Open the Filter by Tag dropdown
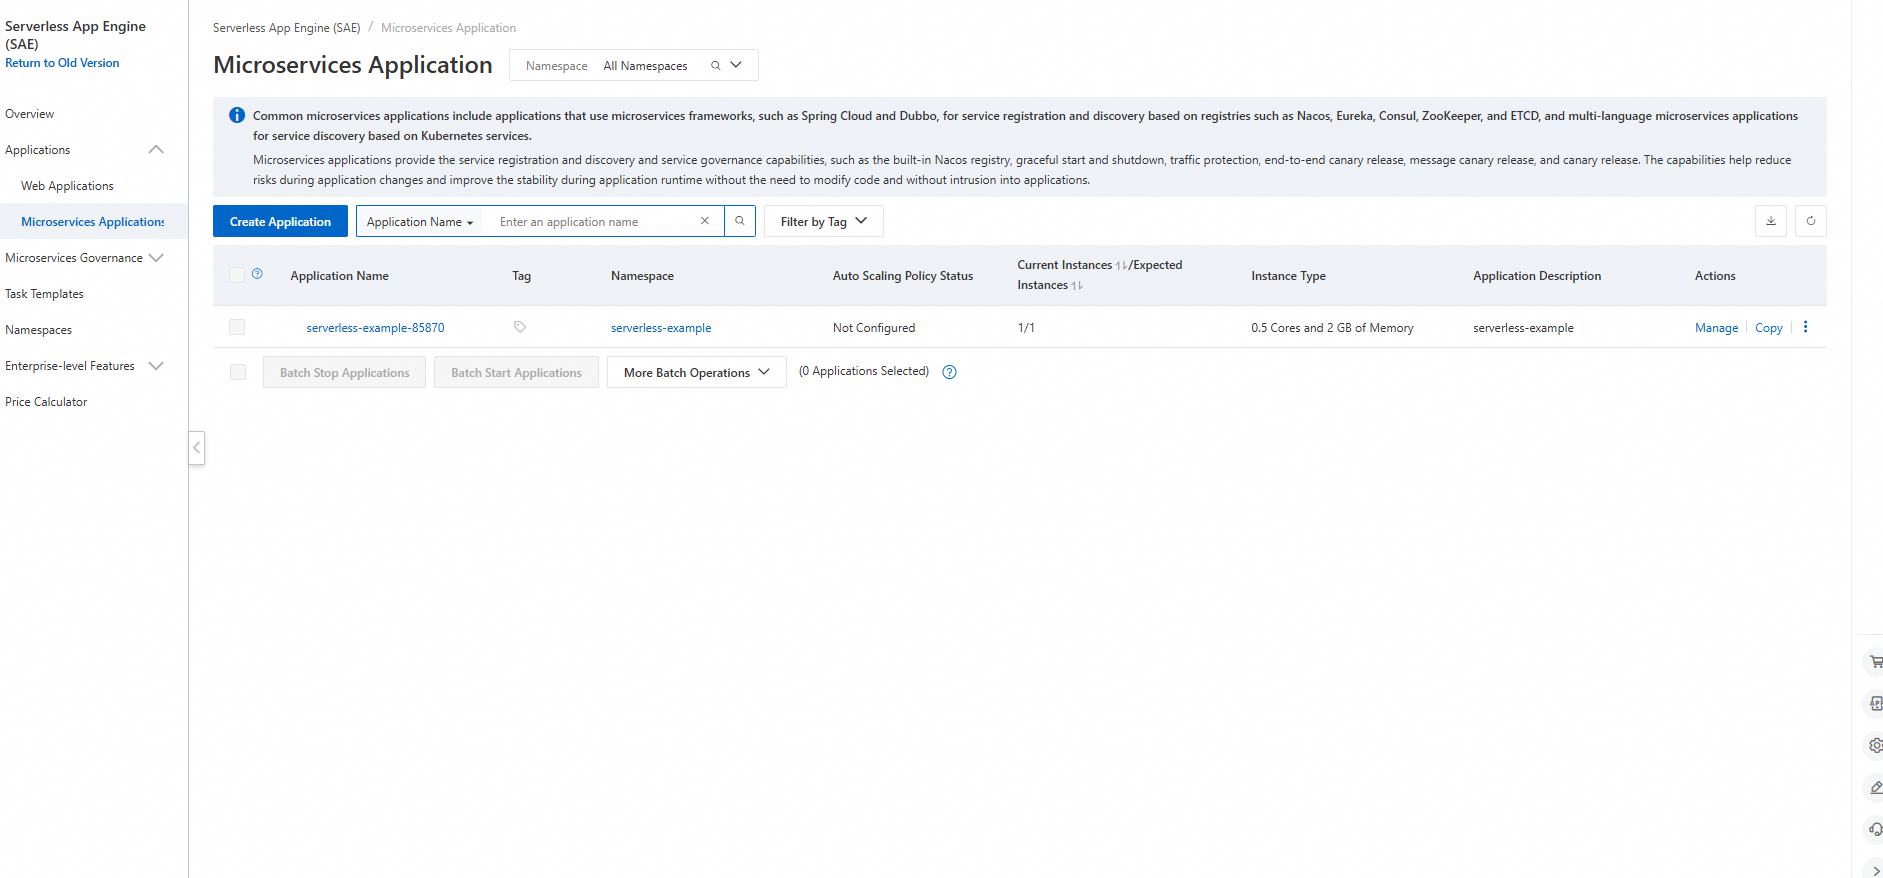The height and width of the screenshot is (878, 1883). 824,221
